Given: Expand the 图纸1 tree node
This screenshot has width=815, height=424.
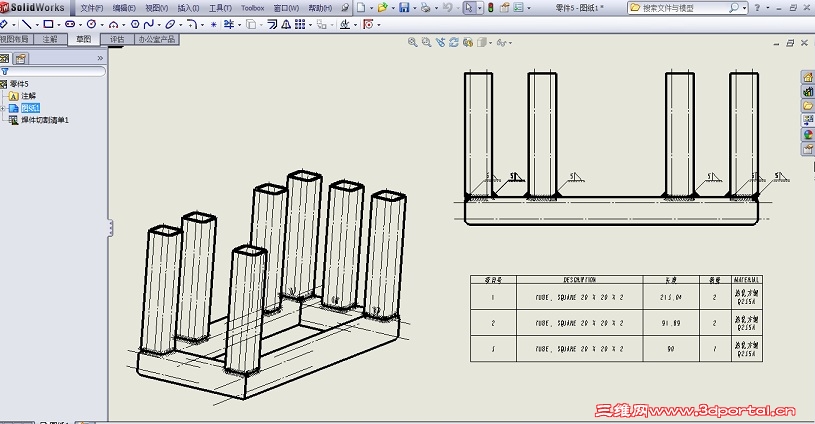Looking at the screenshot, I should [x=3, y=108].
